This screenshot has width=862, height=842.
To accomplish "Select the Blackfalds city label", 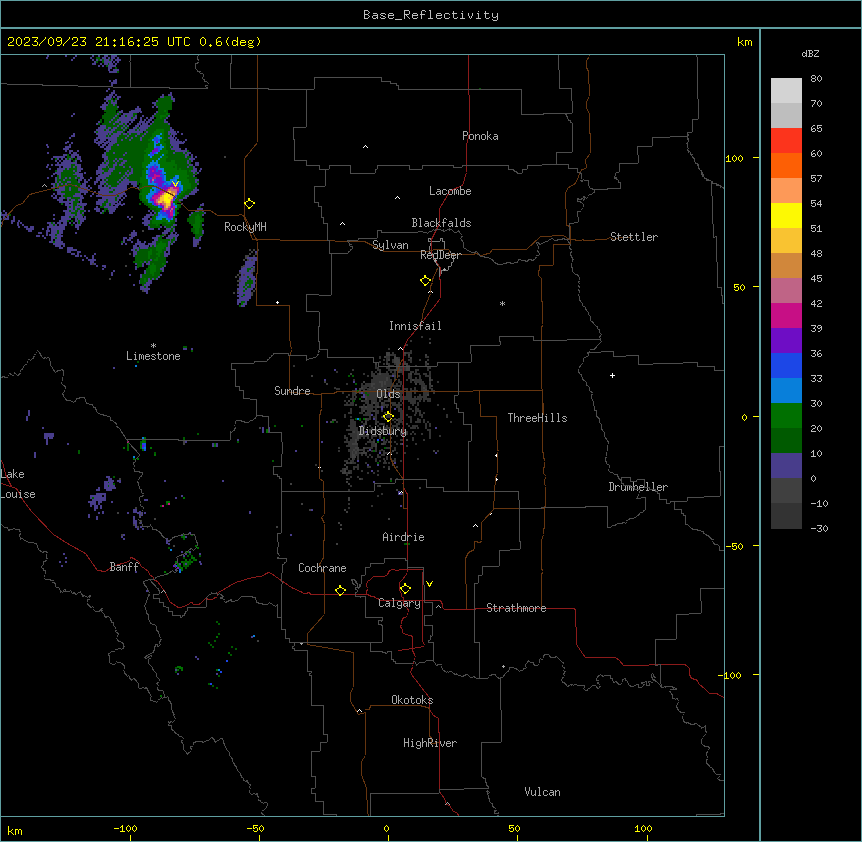I will coord(441,223).
